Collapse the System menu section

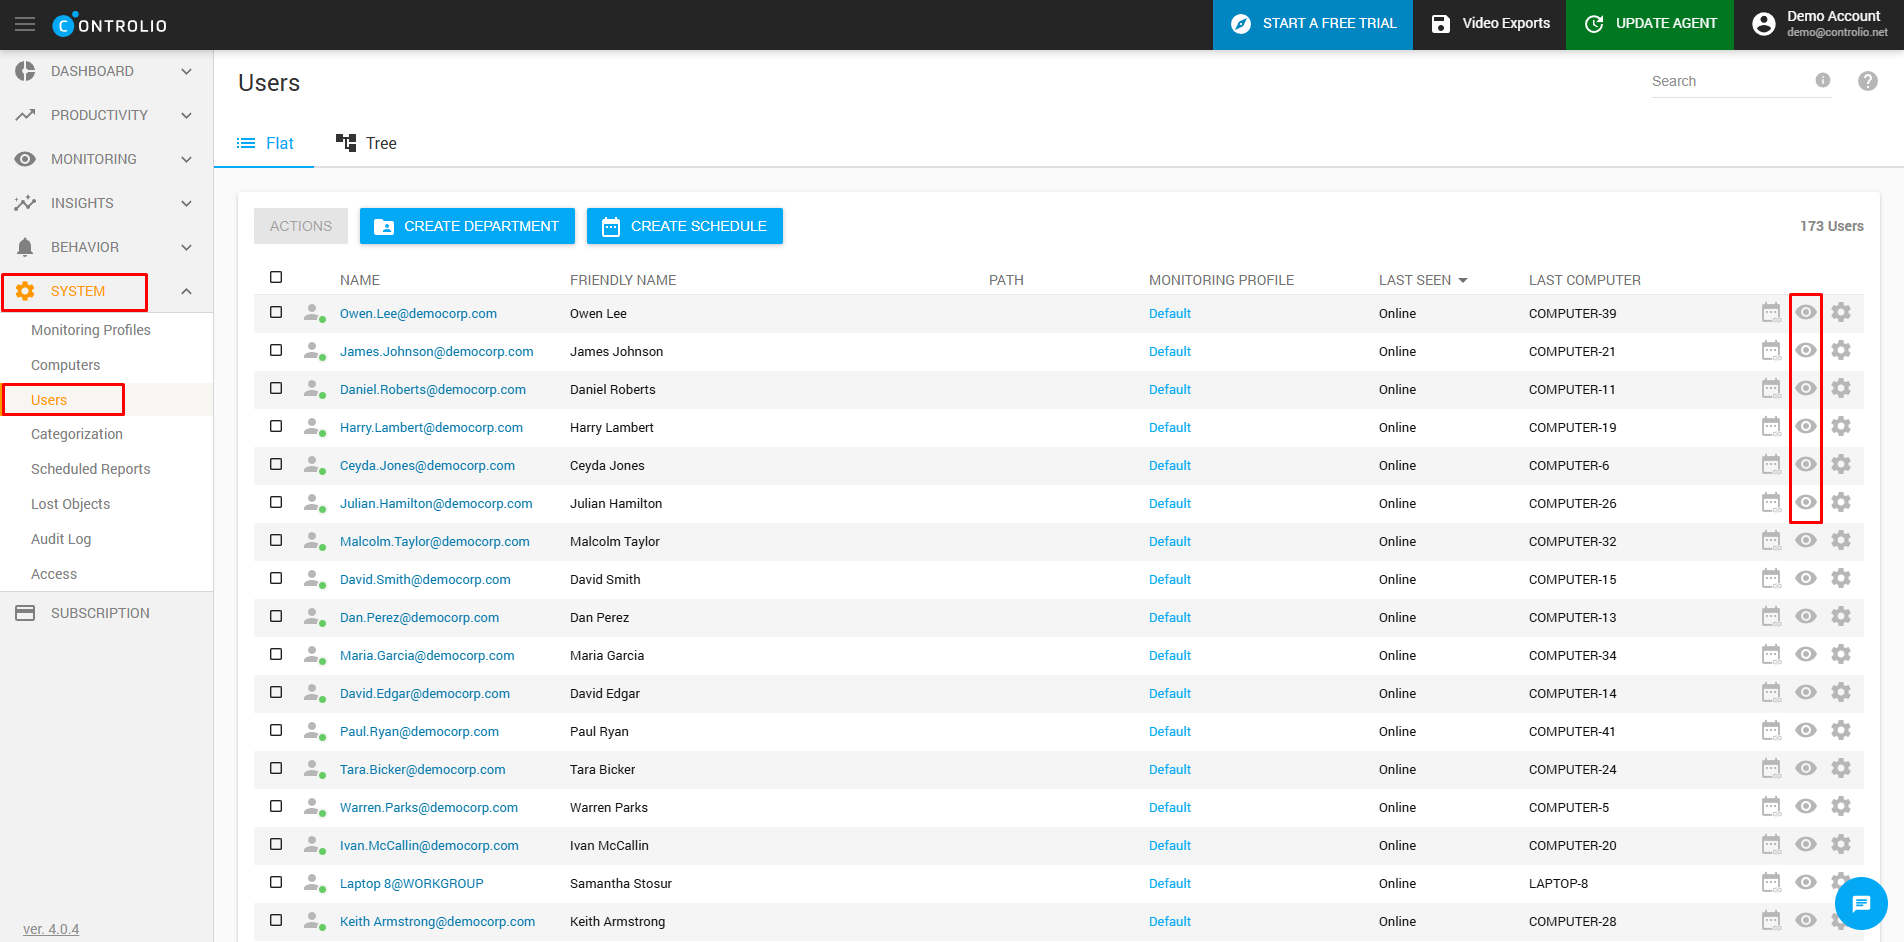186,291
